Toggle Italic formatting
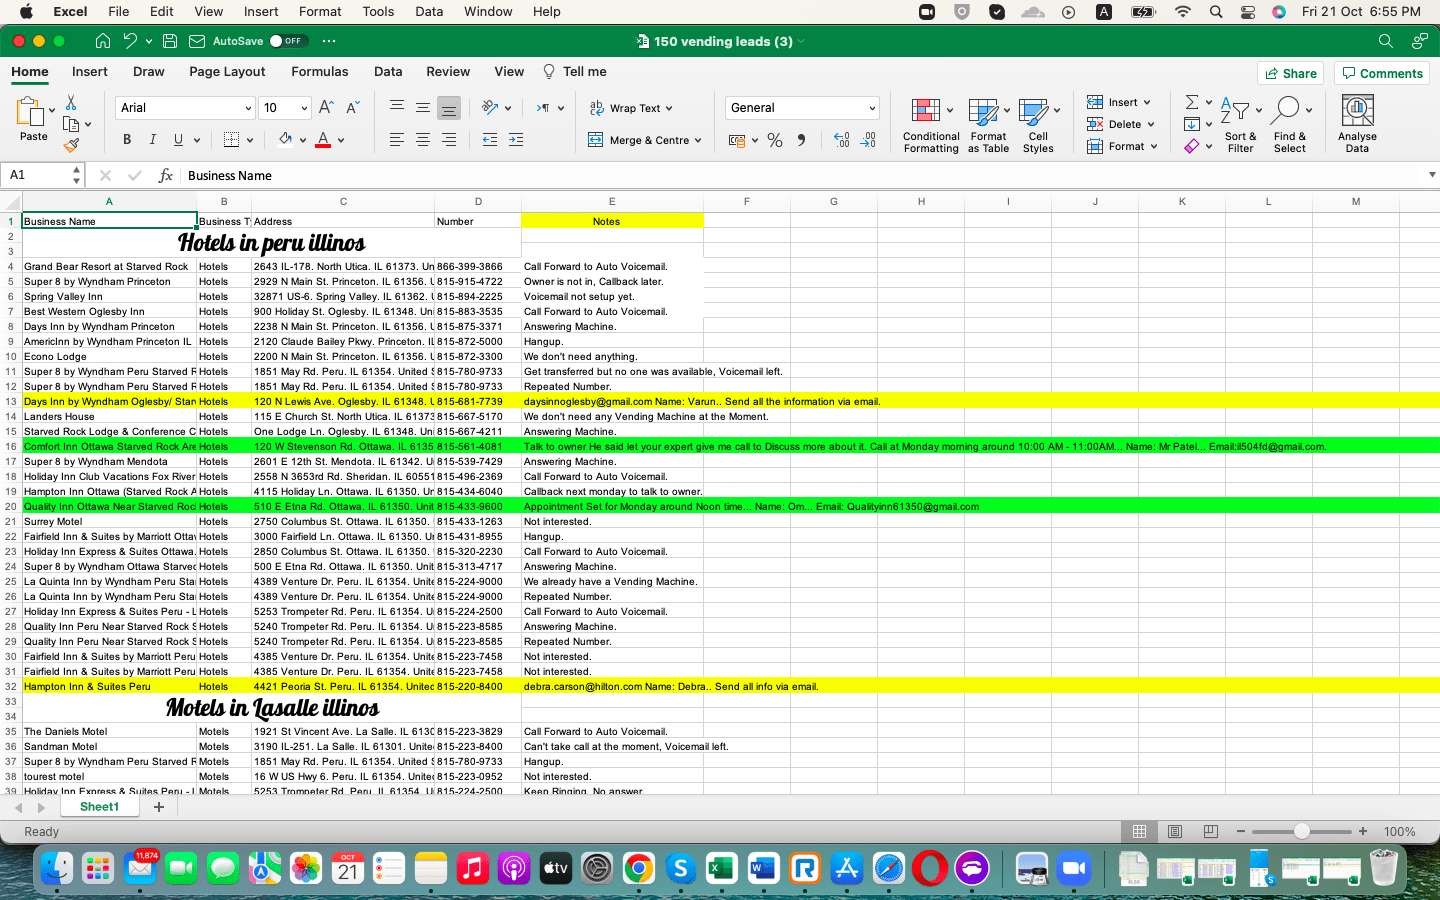Image resolution: width=1440 pixels, height=900 pixels. pos(153,140)
